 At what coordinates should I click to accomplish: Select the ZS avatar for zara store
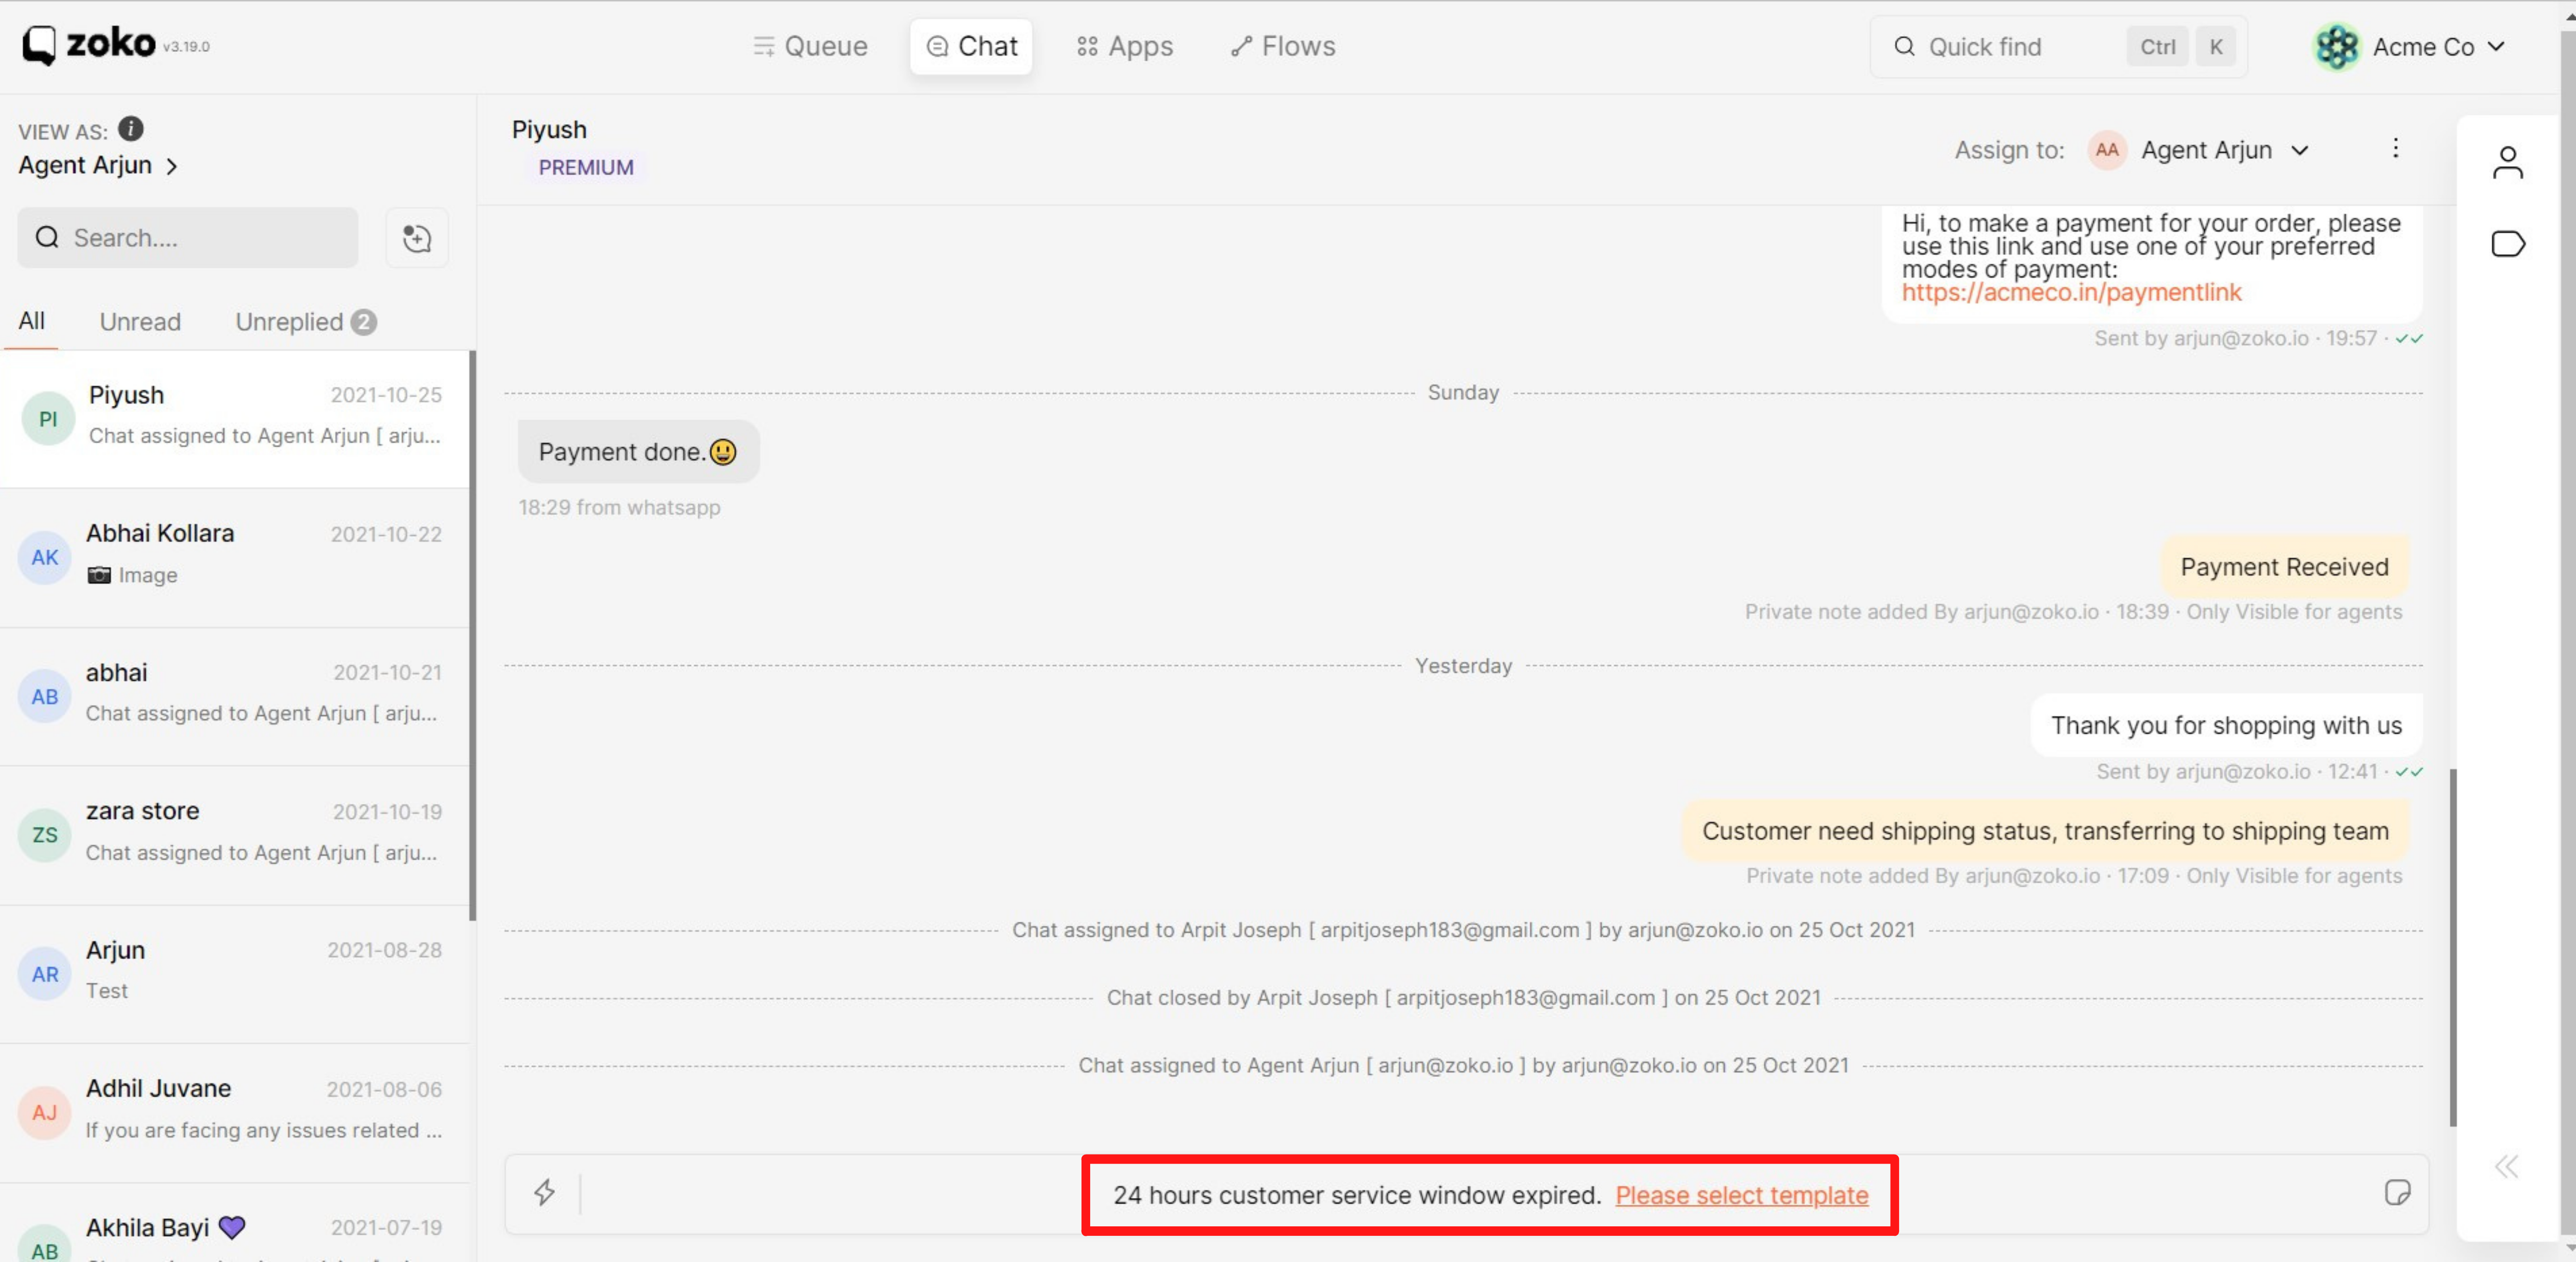[45, 835]
